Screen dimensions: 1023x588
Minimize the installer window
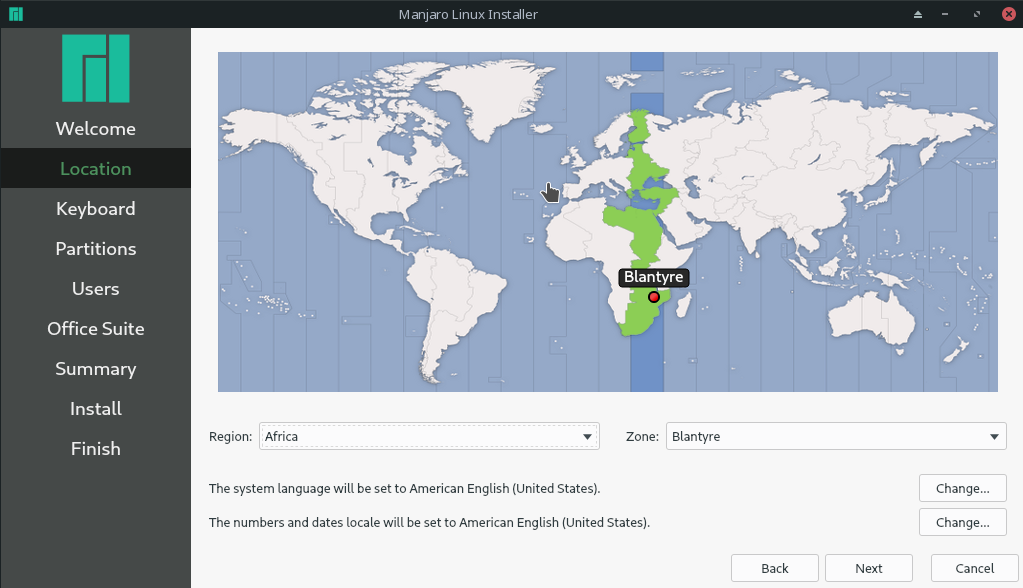click(945, 14)
